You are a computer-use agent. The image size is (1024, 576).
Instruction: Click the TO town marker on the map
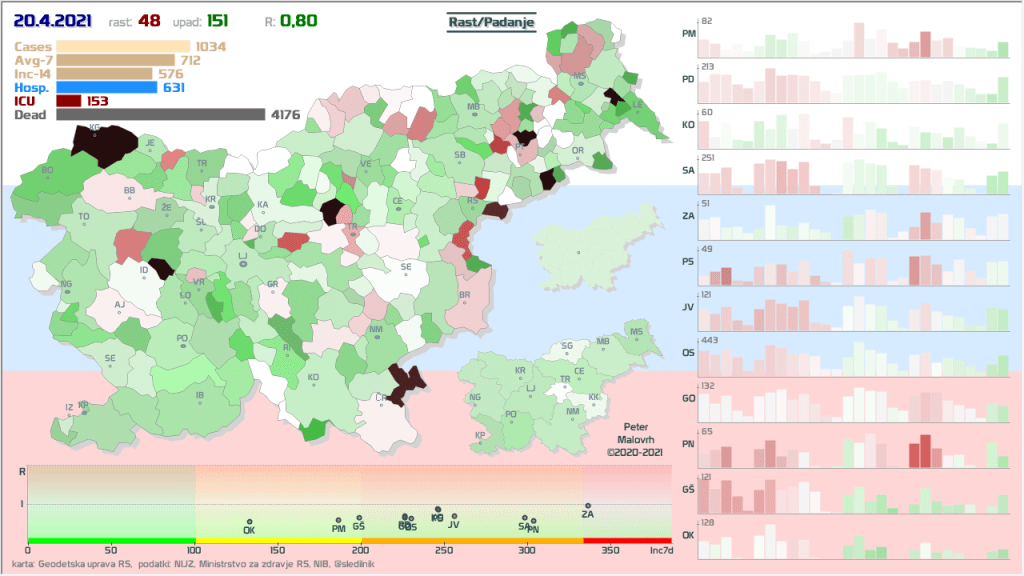pos(84,222)
